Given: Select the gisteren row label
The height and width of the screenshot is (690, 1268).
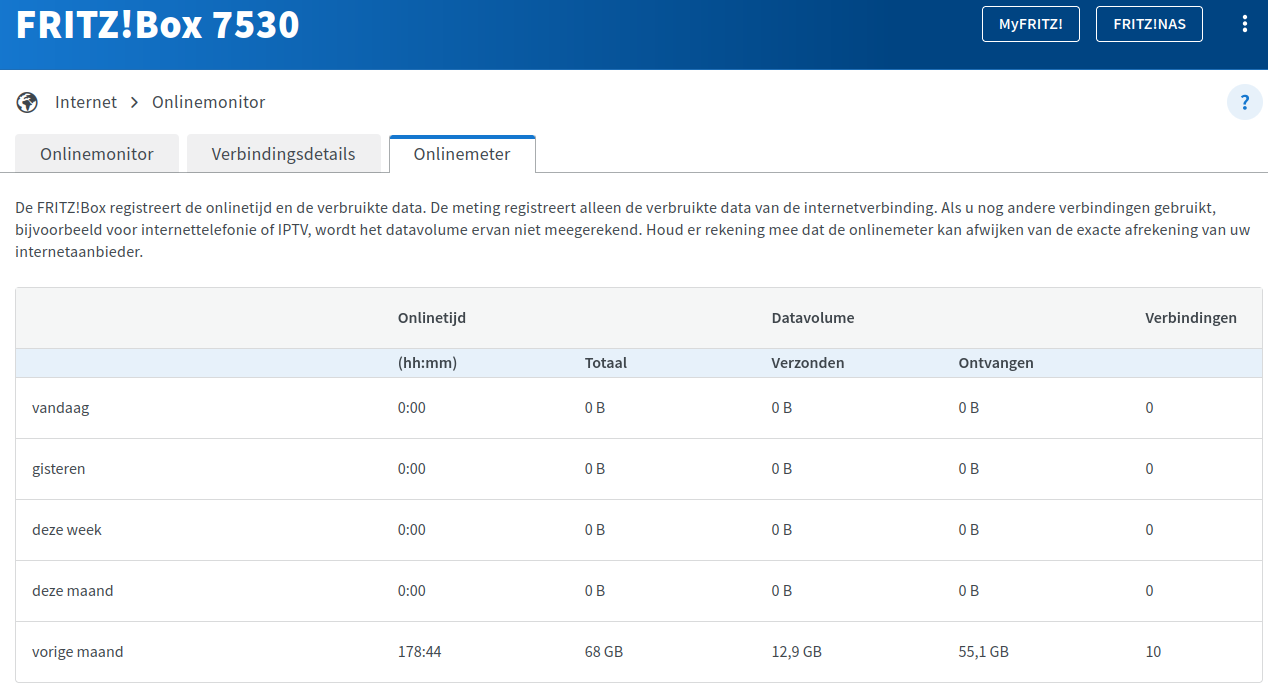Looking at the screenshot, I should coord(58,469).
